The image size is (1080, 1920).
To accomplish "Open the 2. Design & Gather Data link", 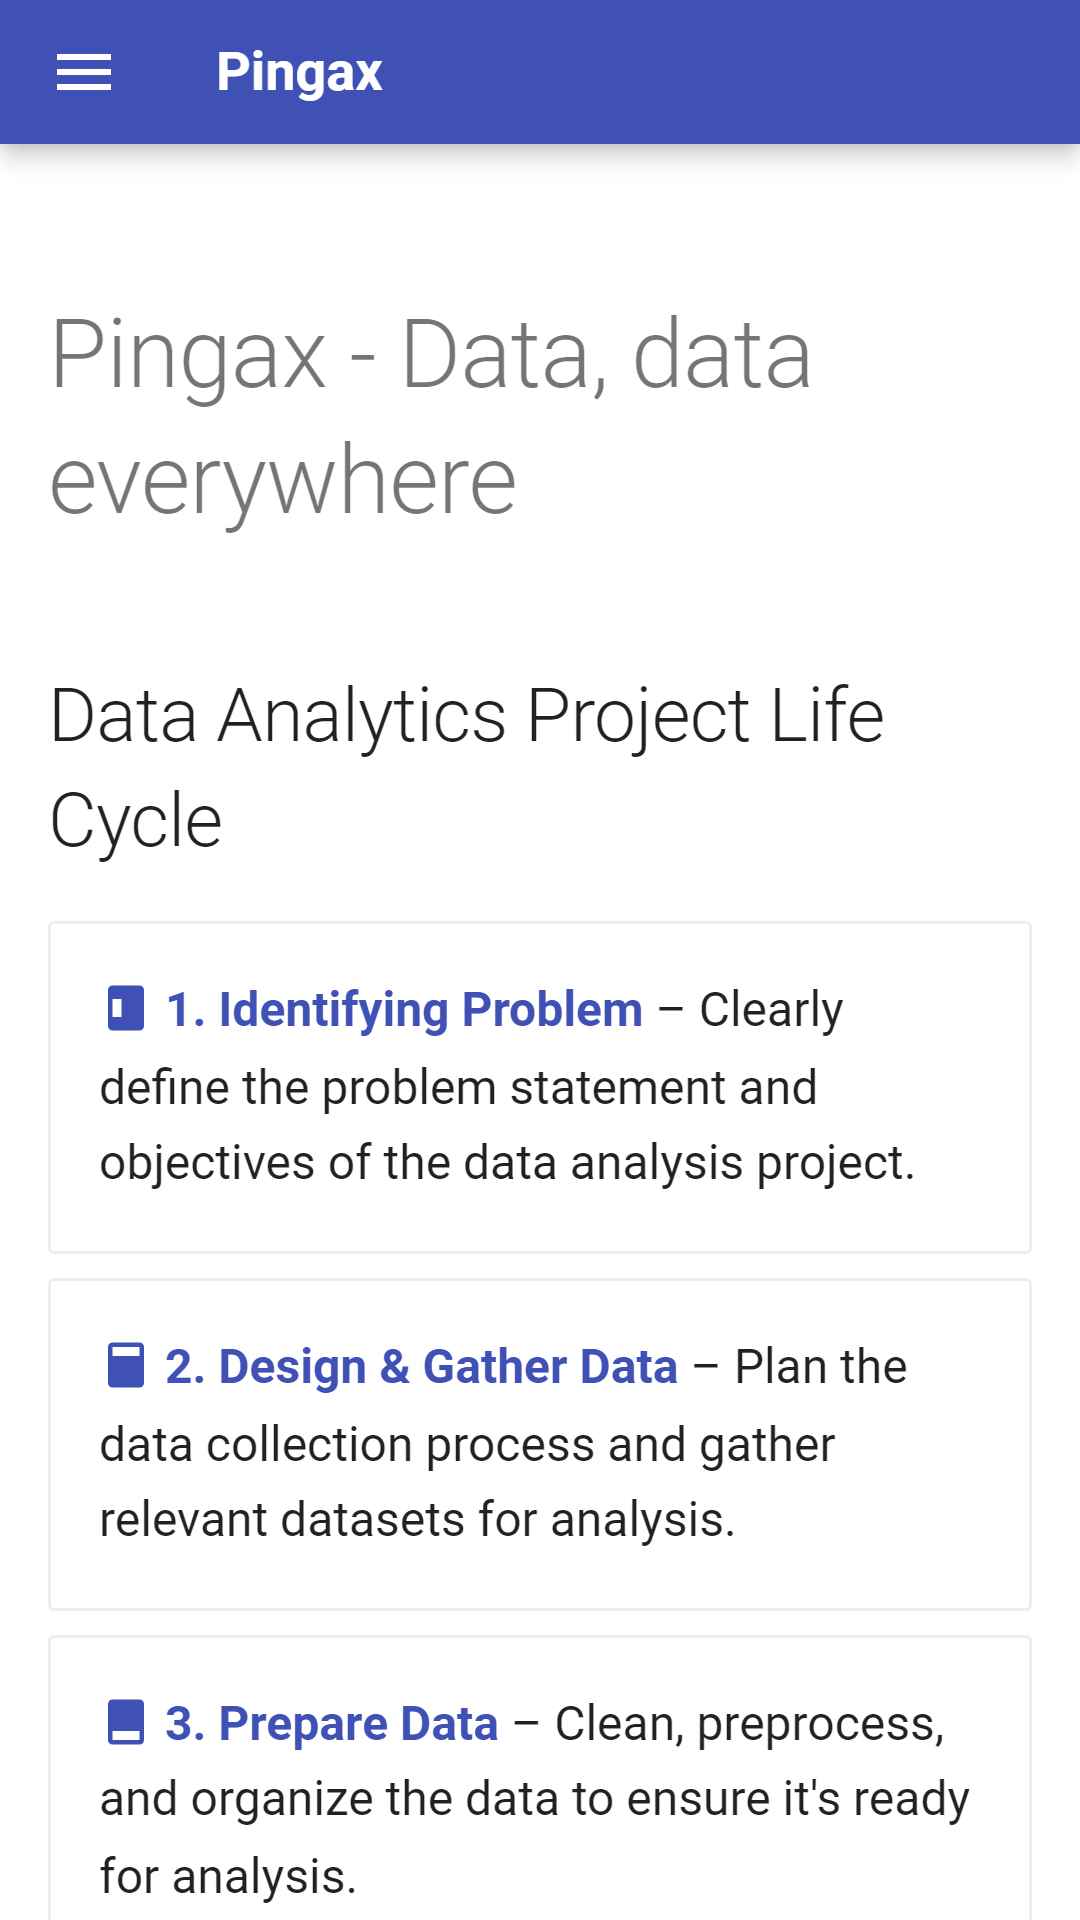I will pyautogui.click(x=421, y=1366).
